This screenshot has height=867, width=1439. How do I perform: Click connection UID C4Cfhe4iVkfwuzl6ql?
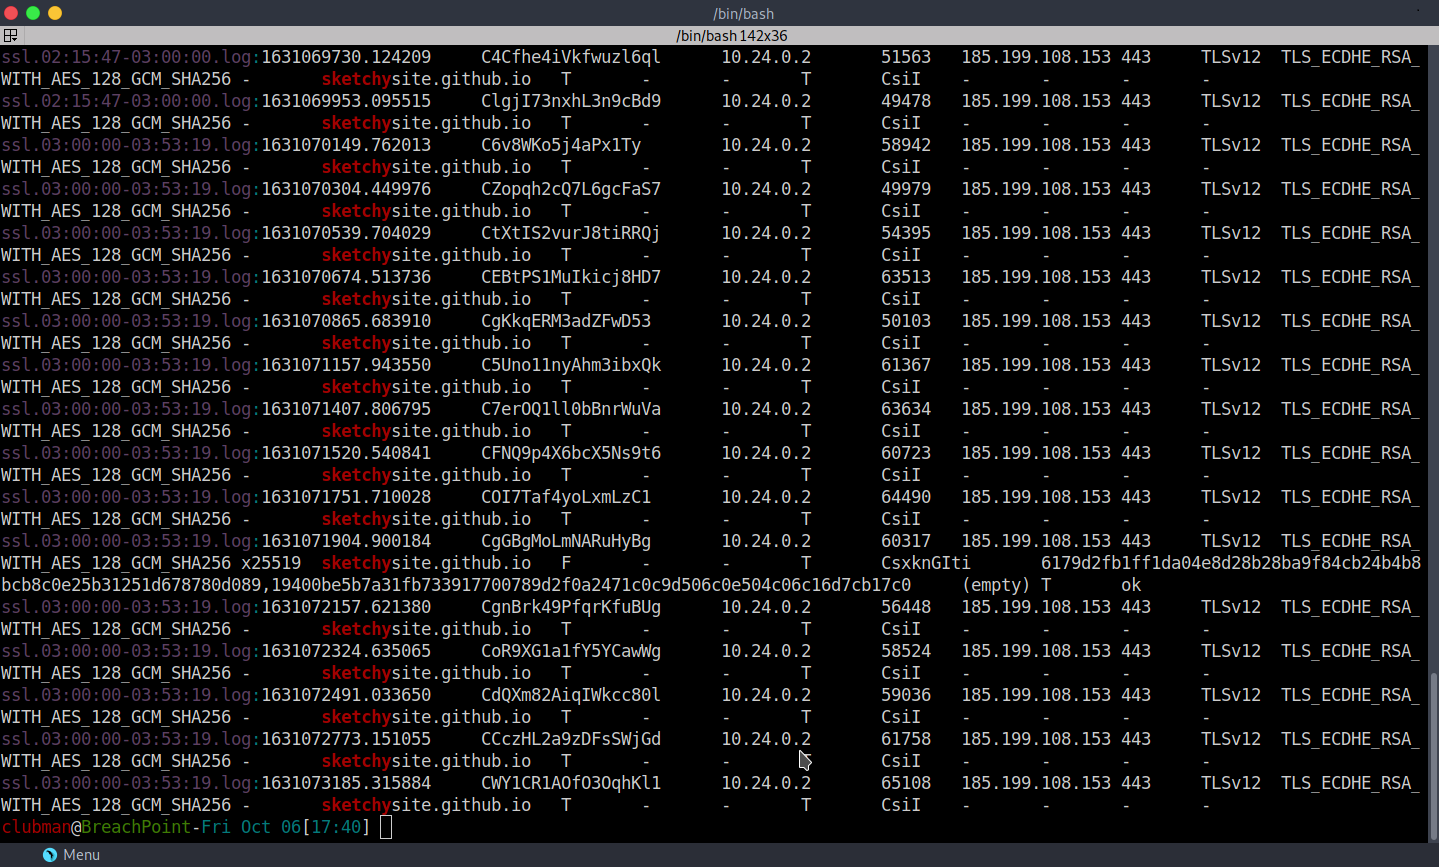click(571, 57)
